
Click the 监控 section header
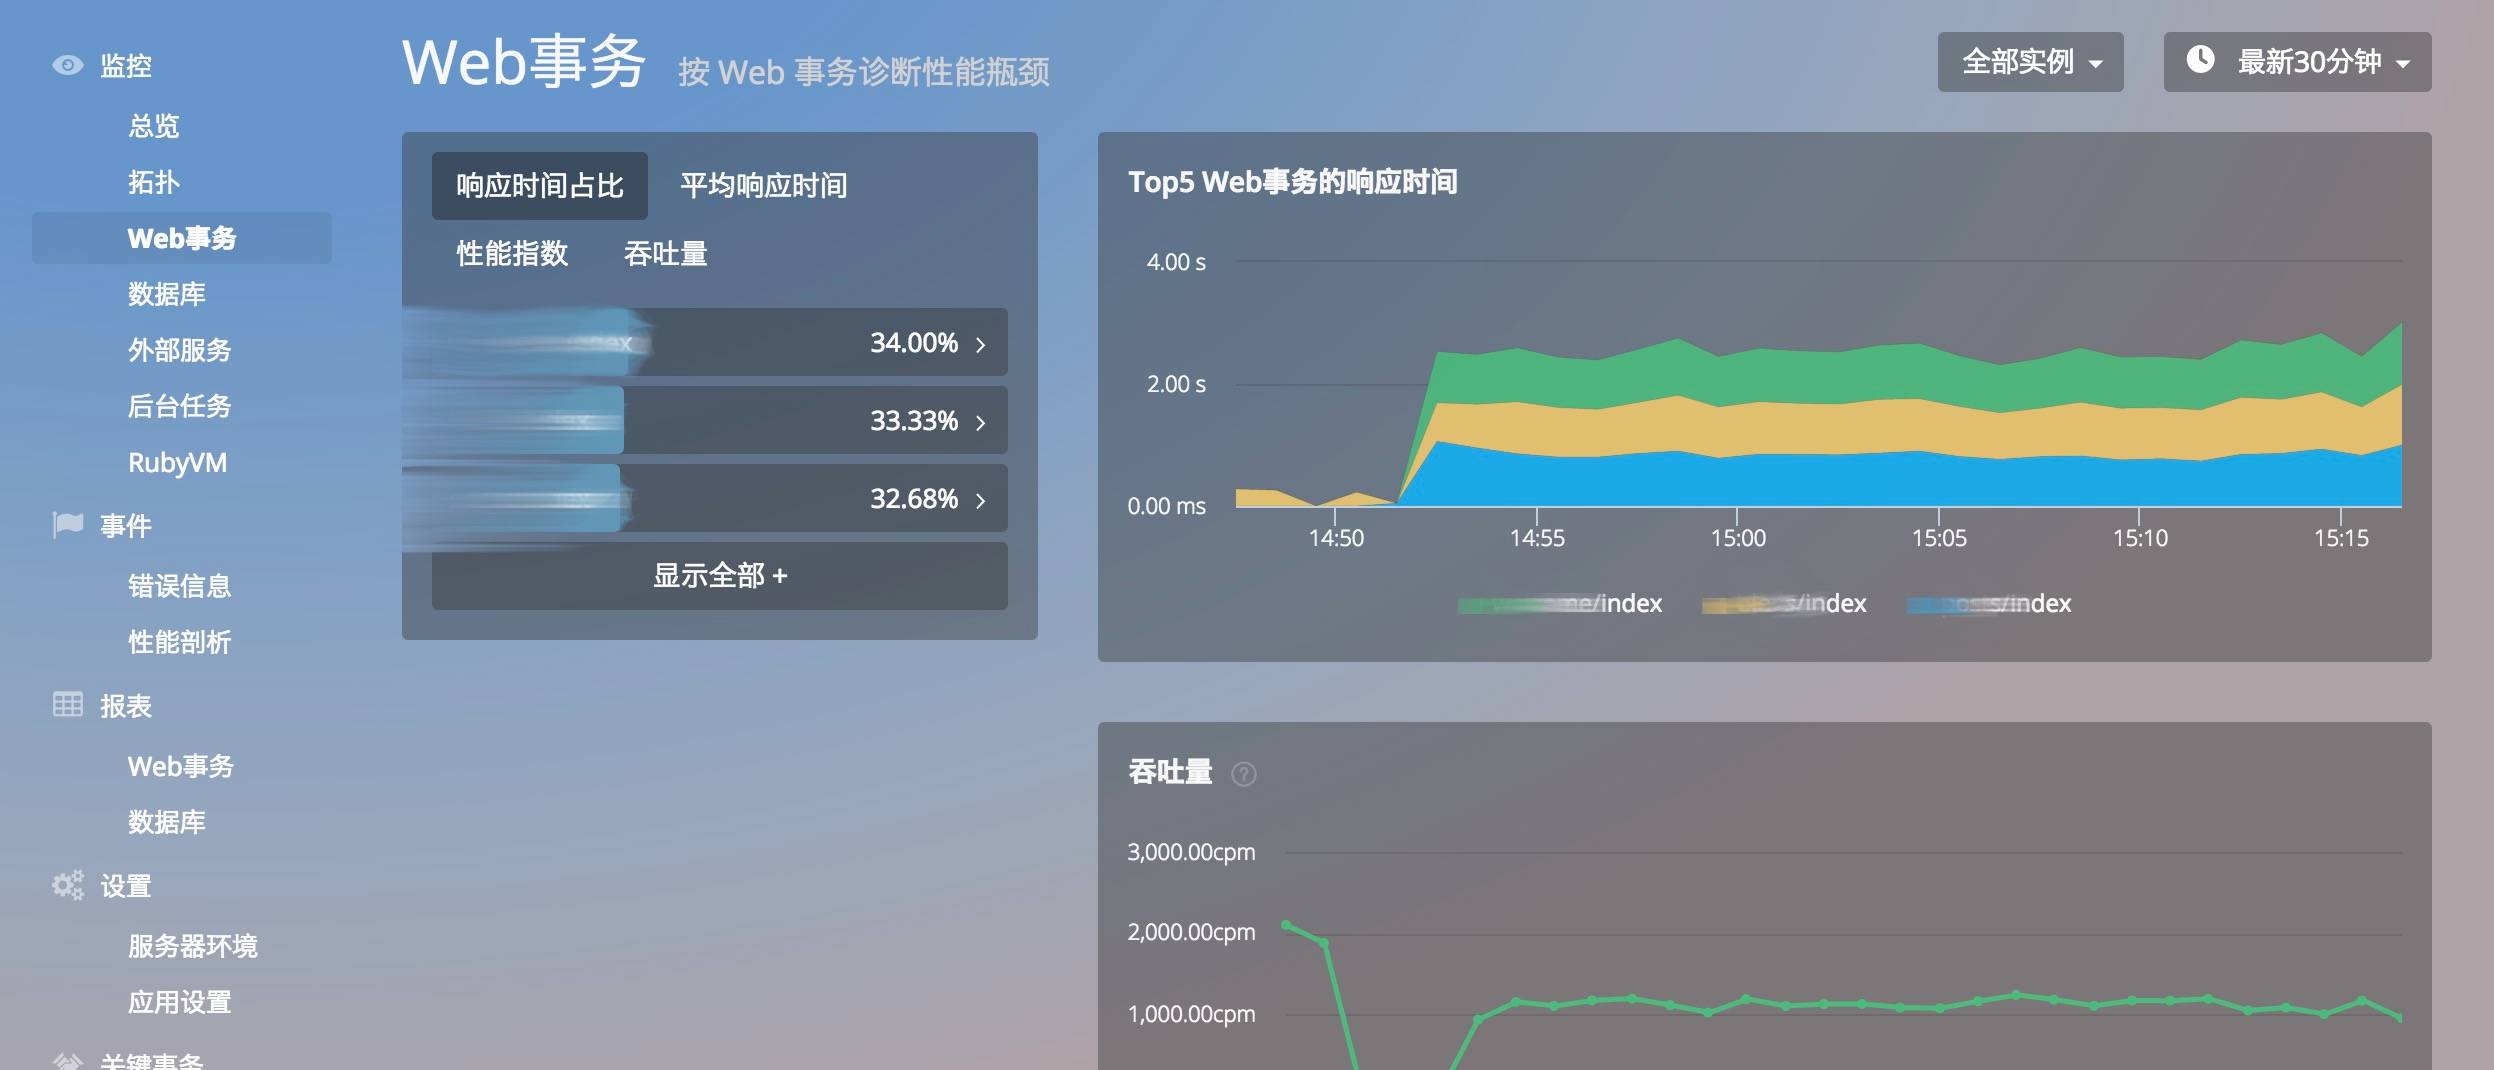(x=126, y=66)
